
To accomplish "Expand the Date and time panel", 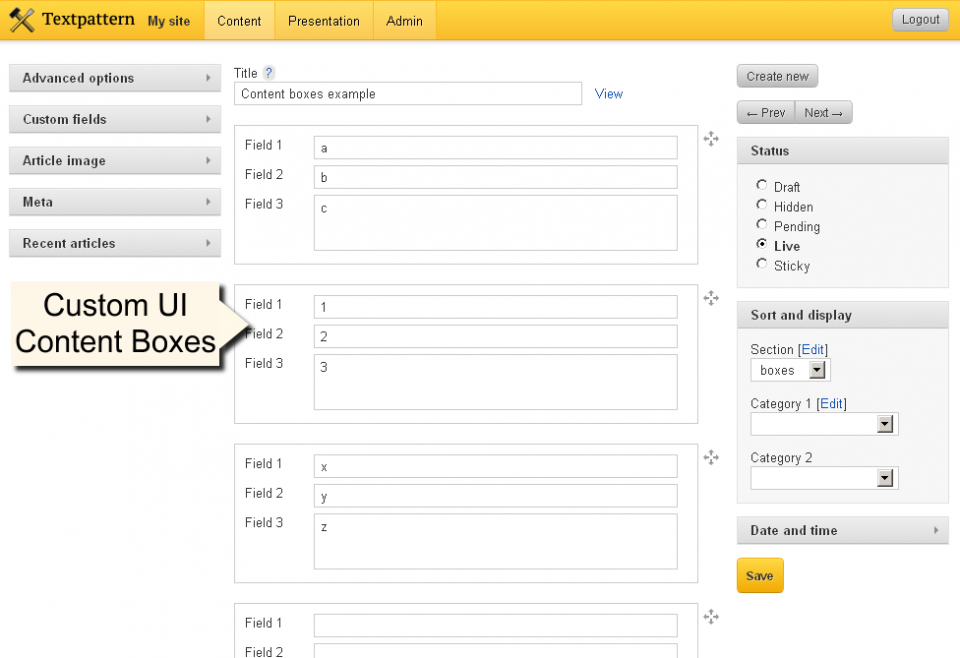I will click(843, 530).
